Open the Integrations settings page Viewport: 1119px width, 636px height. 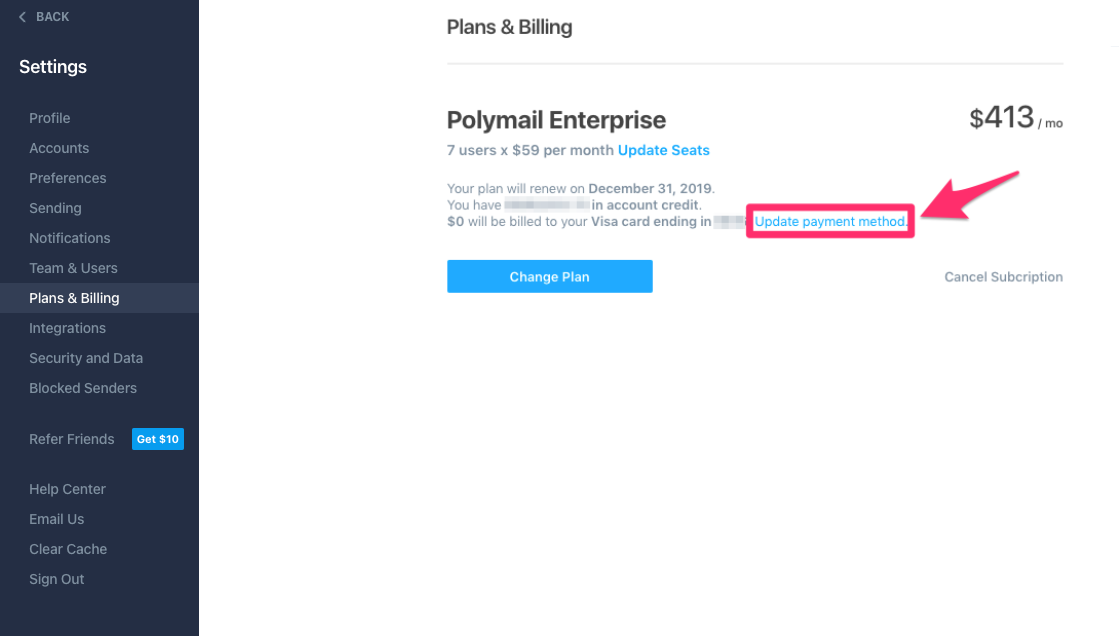[x=67, y=328]
